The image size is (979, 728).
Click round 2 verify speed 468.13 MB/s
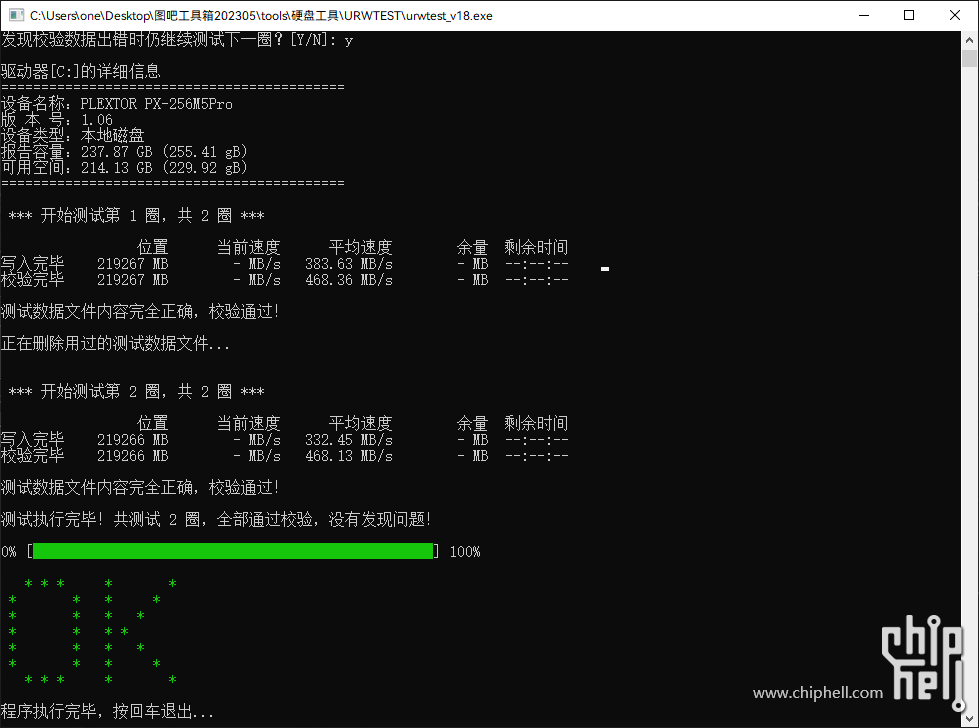(x=348, y=456)
